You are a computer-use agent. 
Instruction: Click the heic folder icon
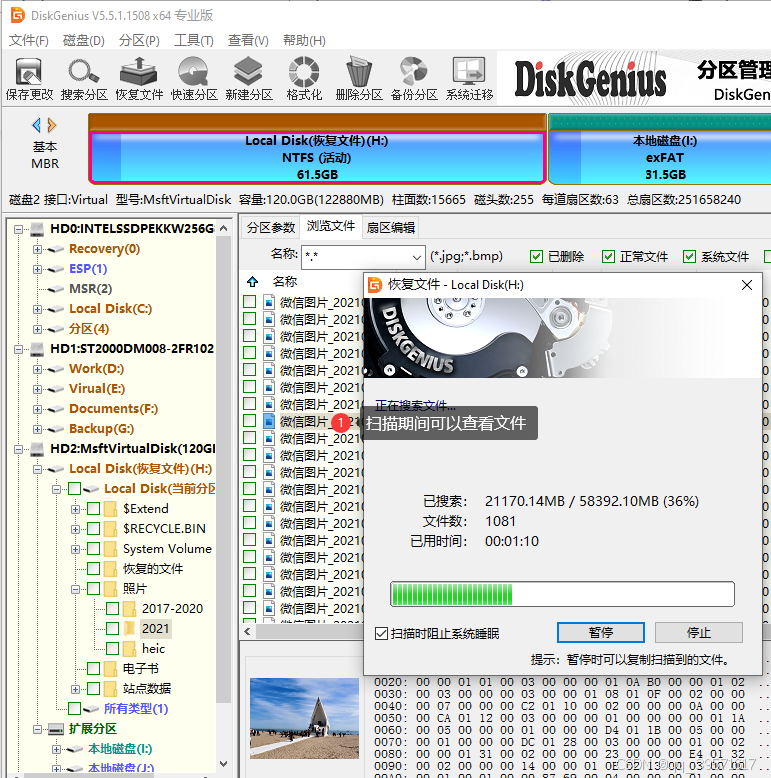[x=129, y=648]
